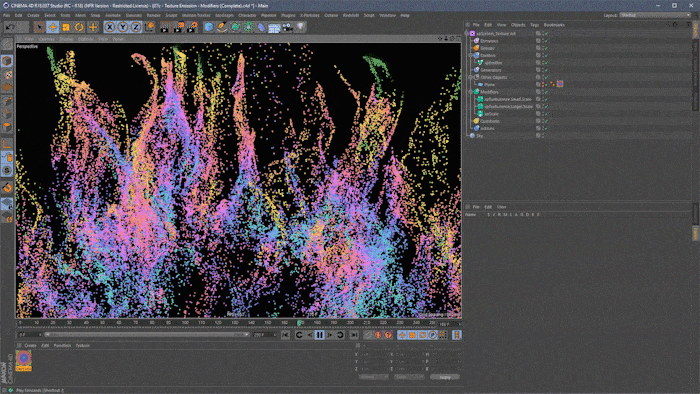Open the Layout dropdown at top right
The width and height of the screenshot is (700, 394).
tap(654, 15)
